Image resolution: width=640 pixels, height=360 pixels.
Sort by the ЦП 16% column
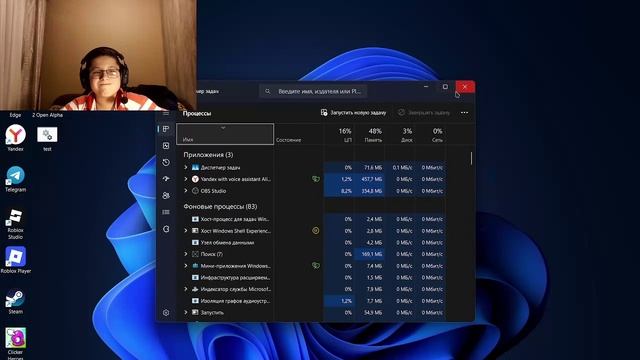point(339,134)
